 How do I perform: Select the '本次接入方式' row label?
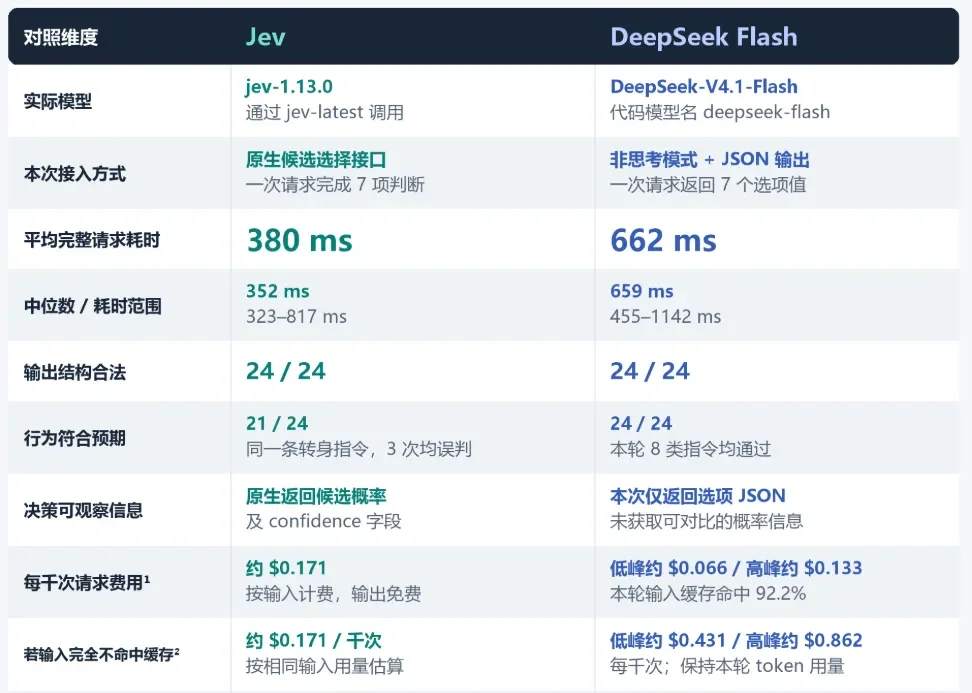tap(74, 174)
